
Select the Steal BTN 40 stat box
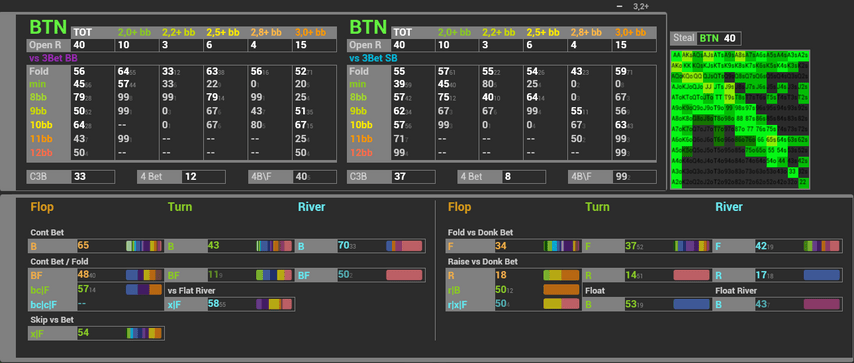point(705,38)
